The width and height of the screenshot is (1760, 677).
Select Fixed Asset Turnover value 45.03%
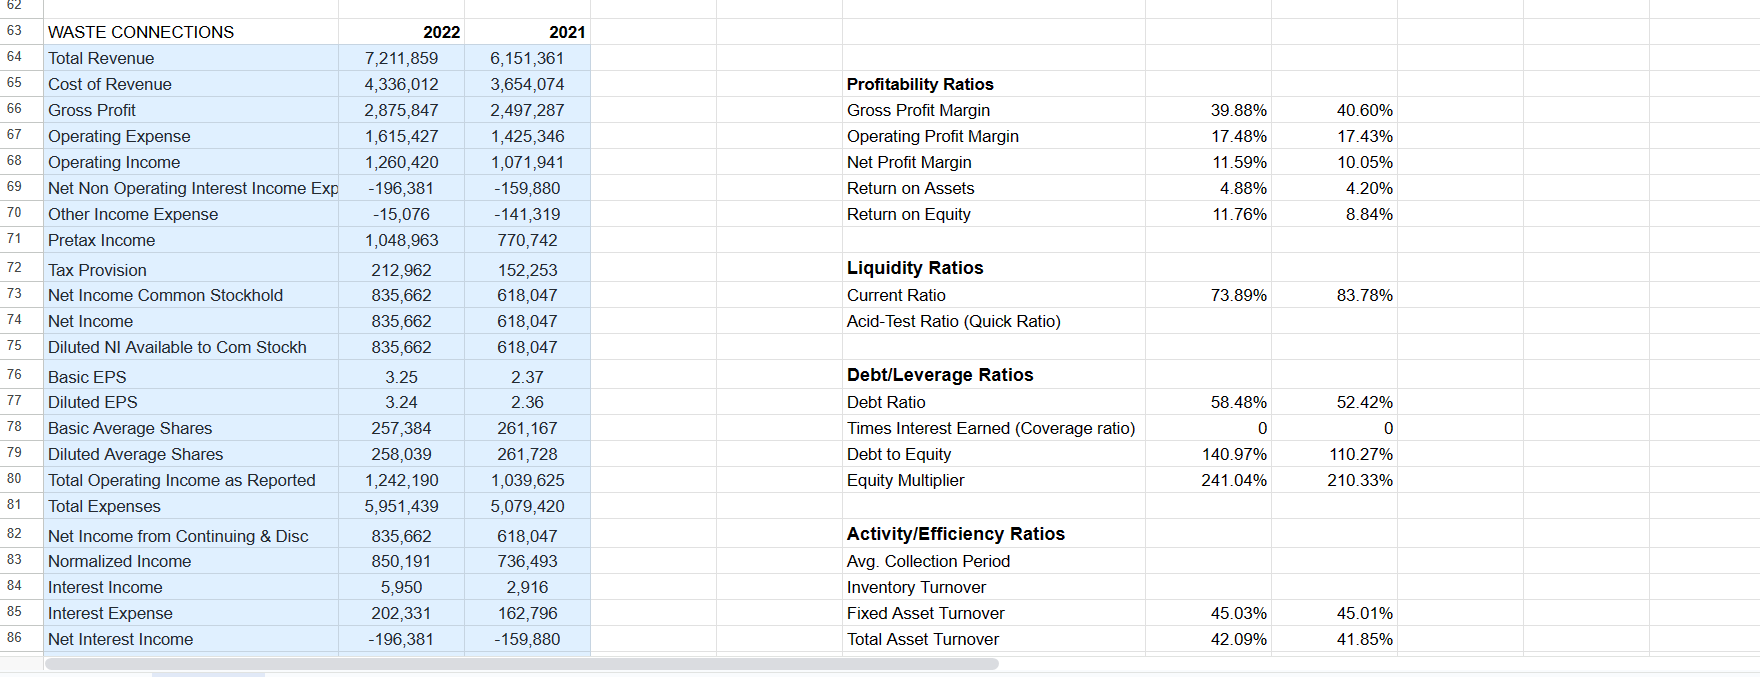1208,613
